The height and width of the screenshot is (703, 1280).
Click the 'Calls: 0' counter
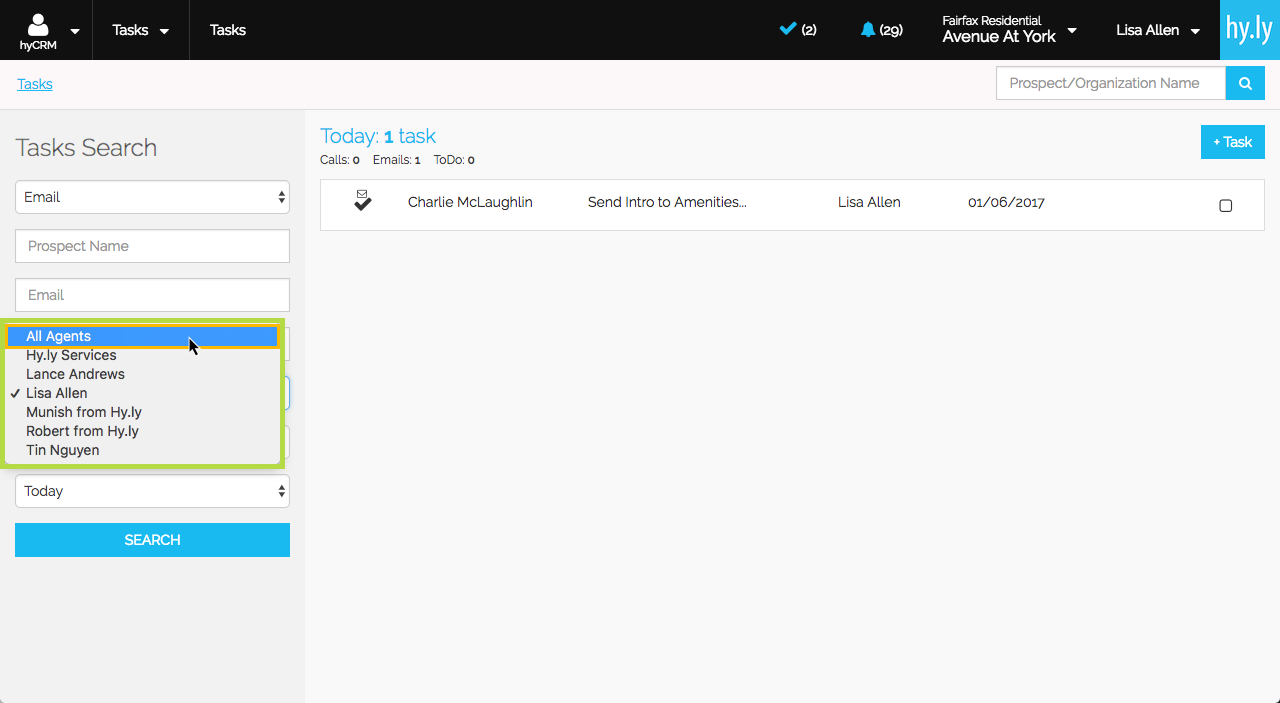(x=340, y=160)
